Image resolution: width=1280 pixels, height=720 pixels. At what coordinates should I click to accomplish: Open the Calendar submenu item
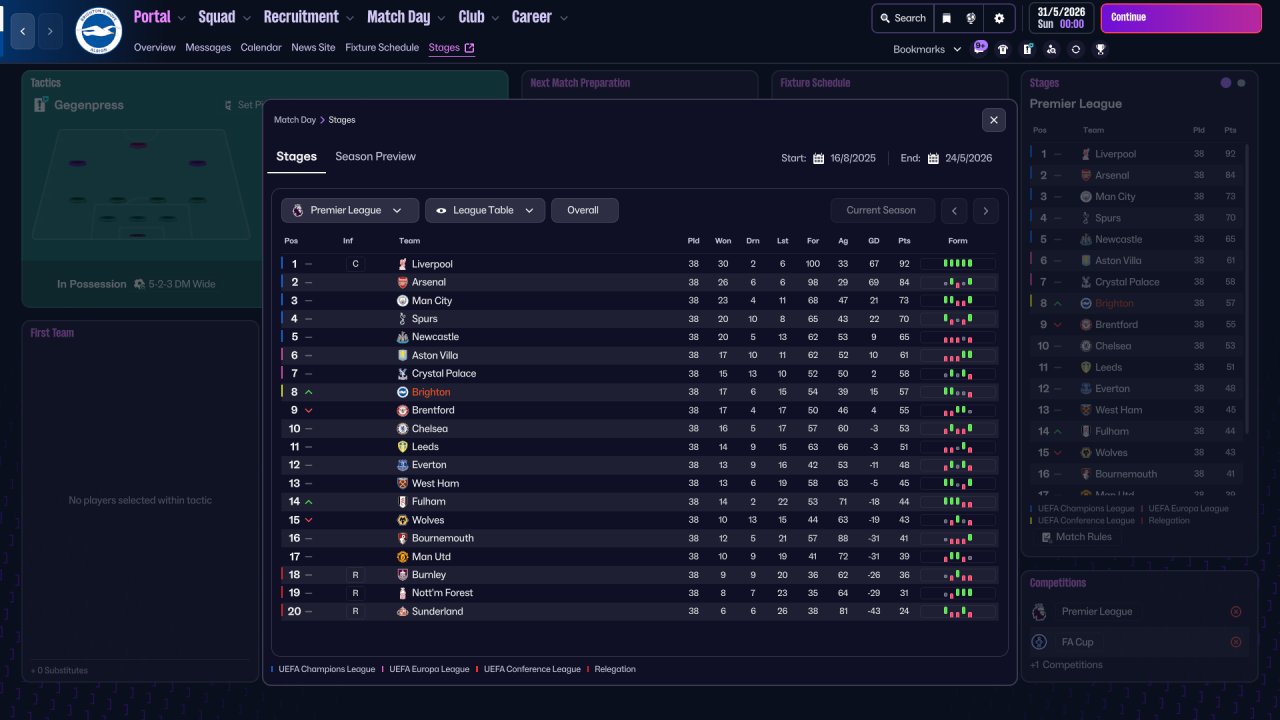[261, 48]
